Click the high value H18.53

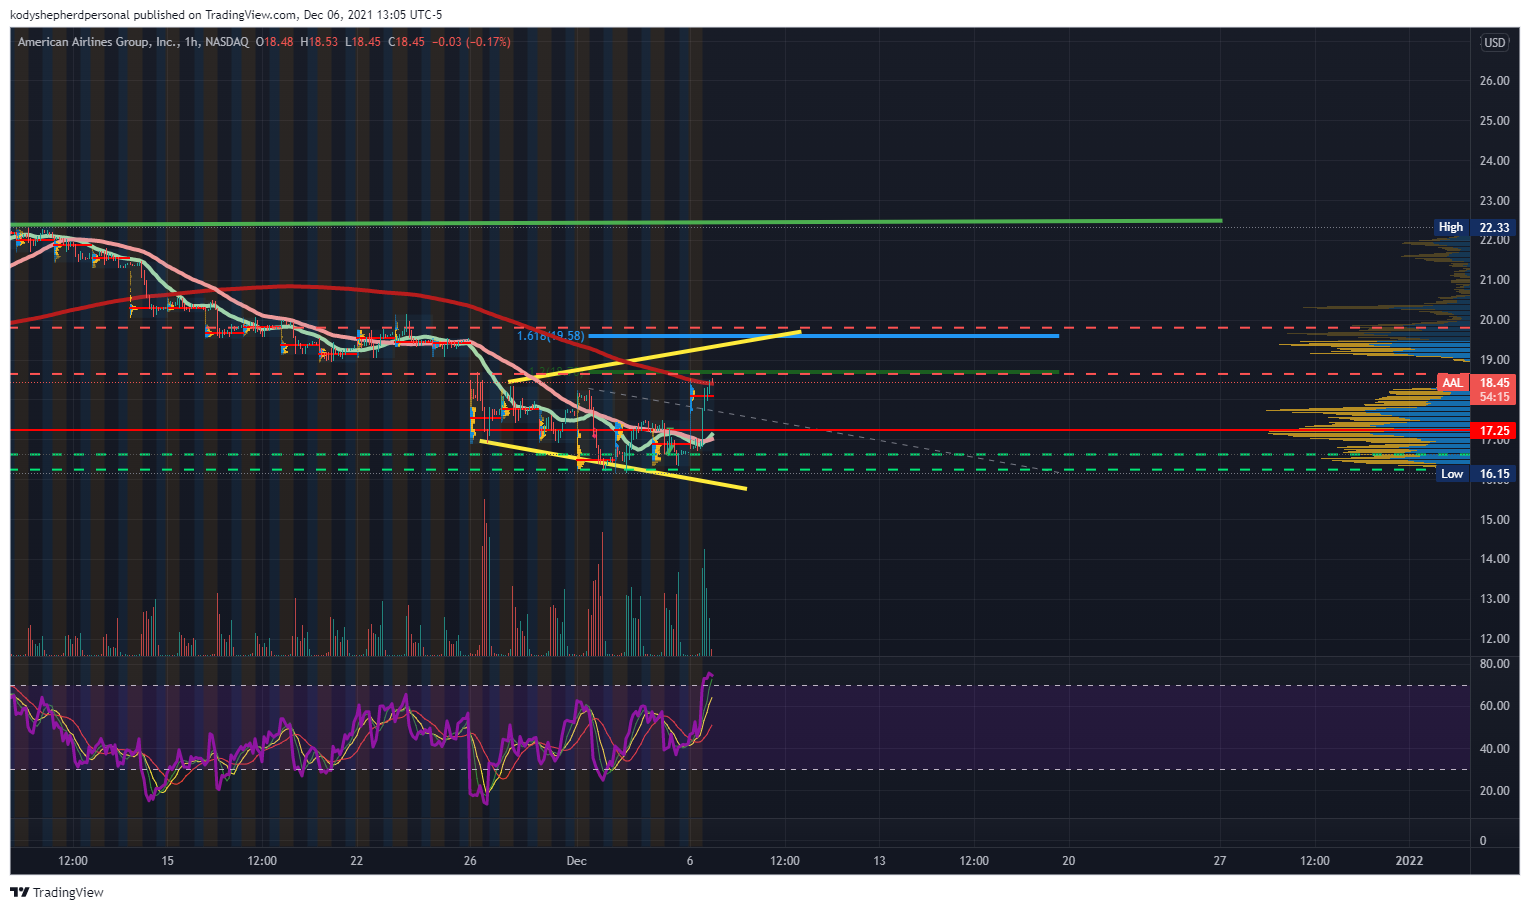[319, 42]
